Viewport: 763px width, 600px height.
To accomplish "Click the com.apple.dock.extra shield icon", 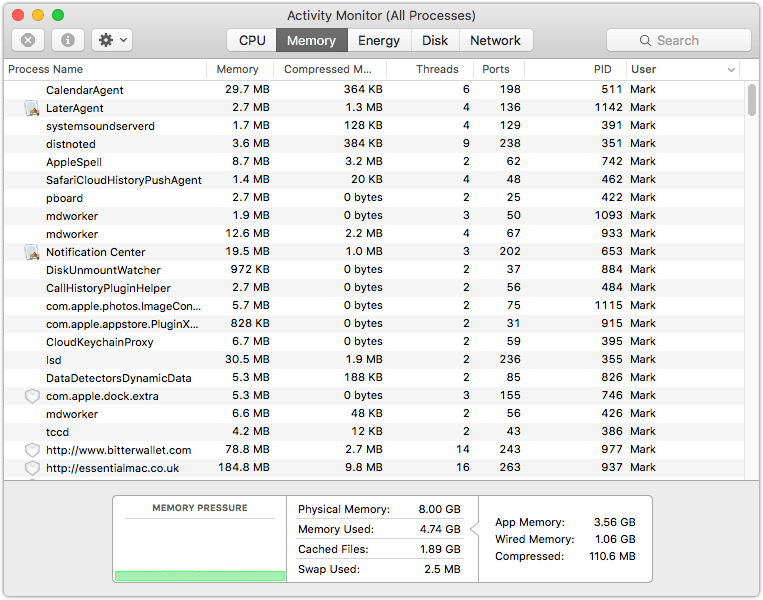I will (x=32, y=396).
